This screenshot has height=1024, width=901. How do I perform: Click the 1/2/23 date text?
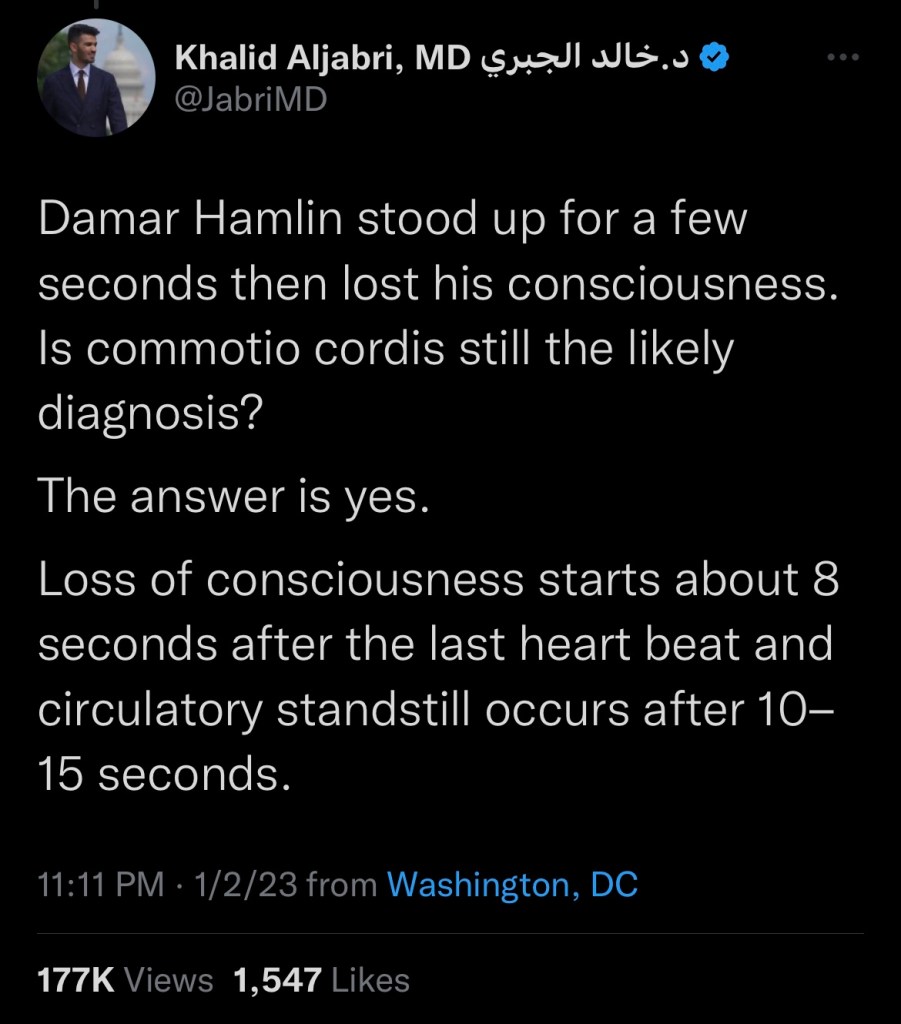tap(248, 884)
